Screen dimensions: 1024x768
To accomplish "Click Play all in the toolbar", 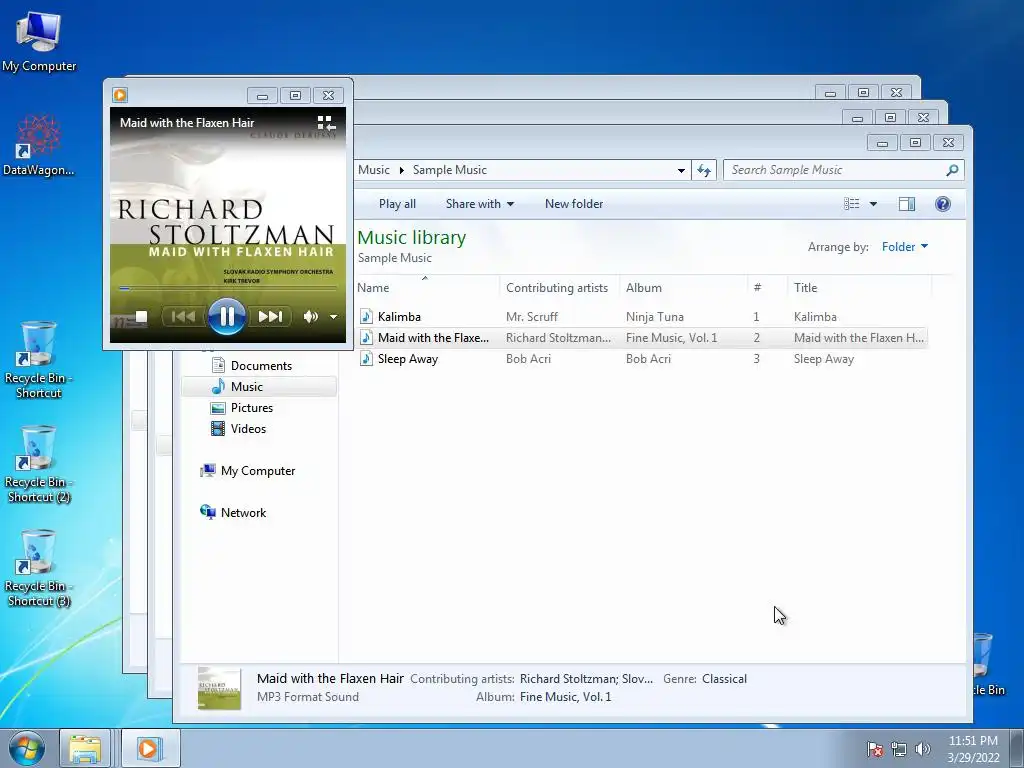I will tap(397, 204).
